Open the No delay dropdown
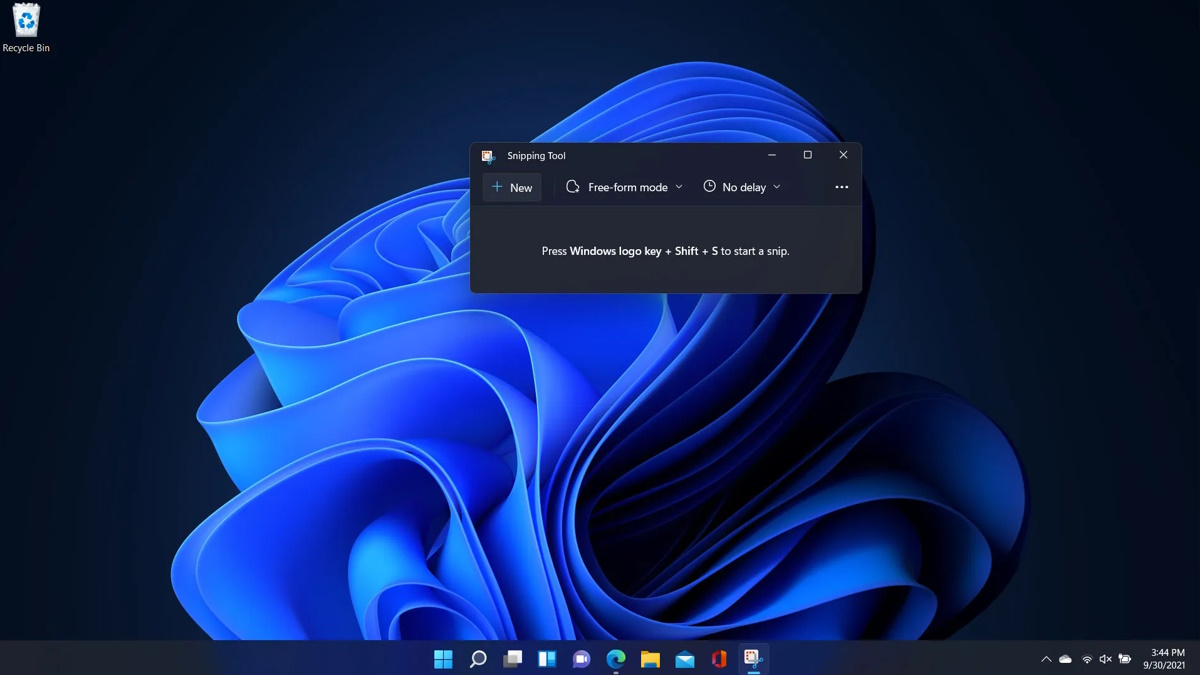The image size is (1200, 675). coord(742,187)
